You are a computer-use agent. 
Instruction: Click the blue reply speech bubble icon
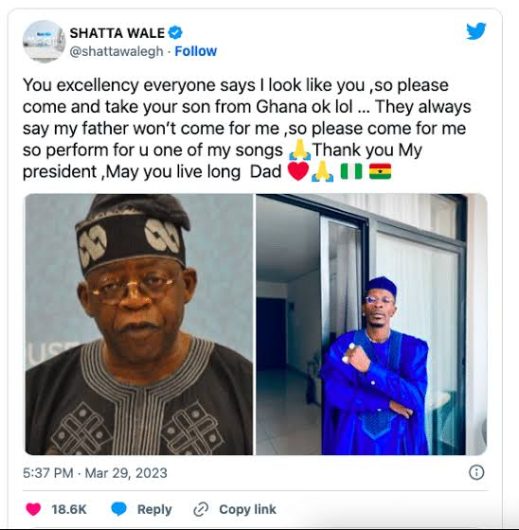click(119, 509)
